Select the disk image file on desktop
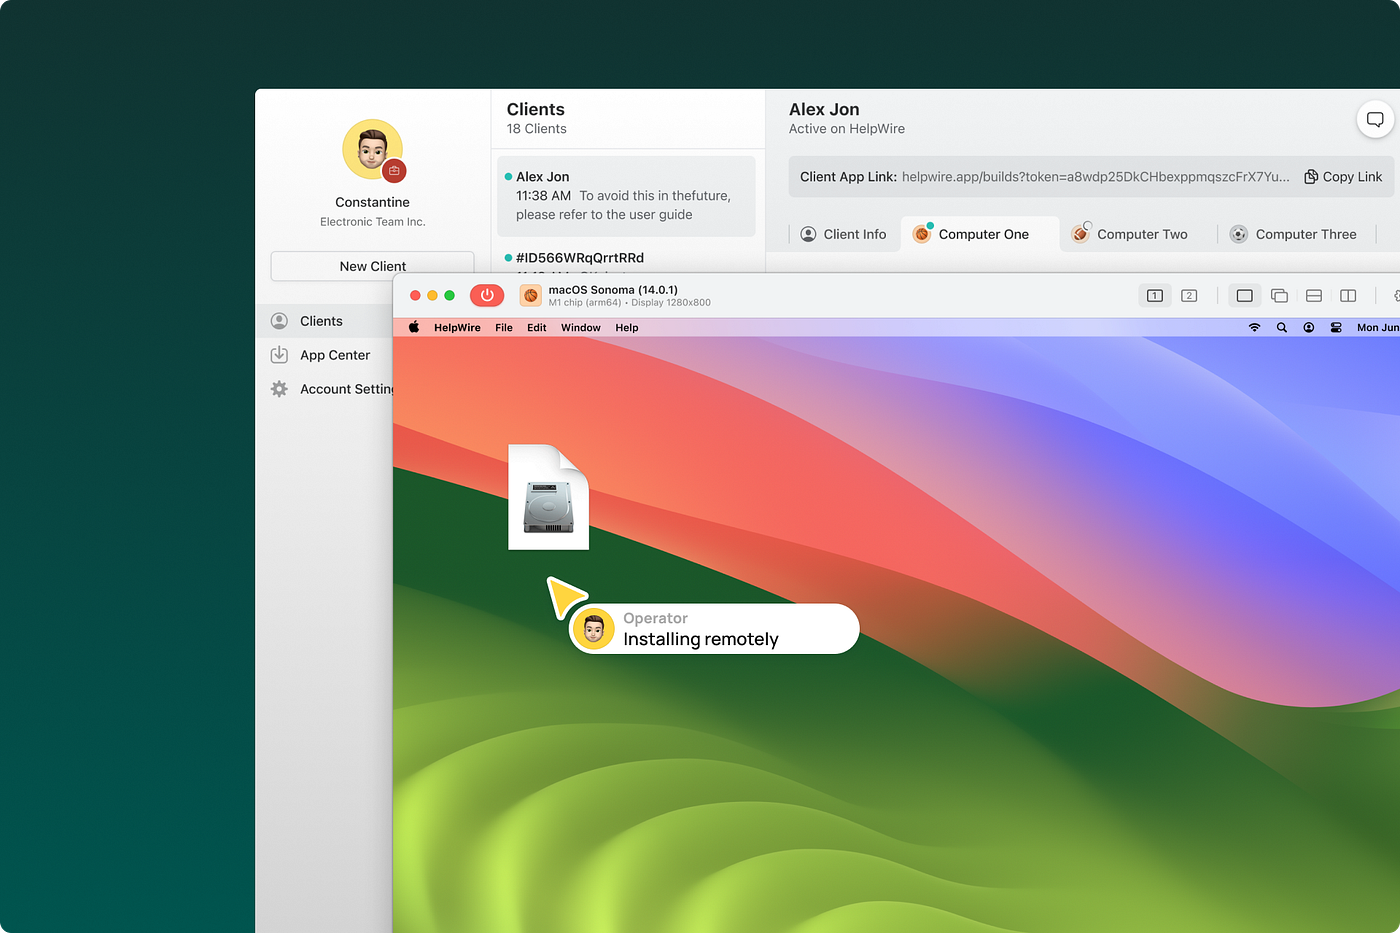The height and width of the screenshot is (933, 1400). click(x=548, y=497)
